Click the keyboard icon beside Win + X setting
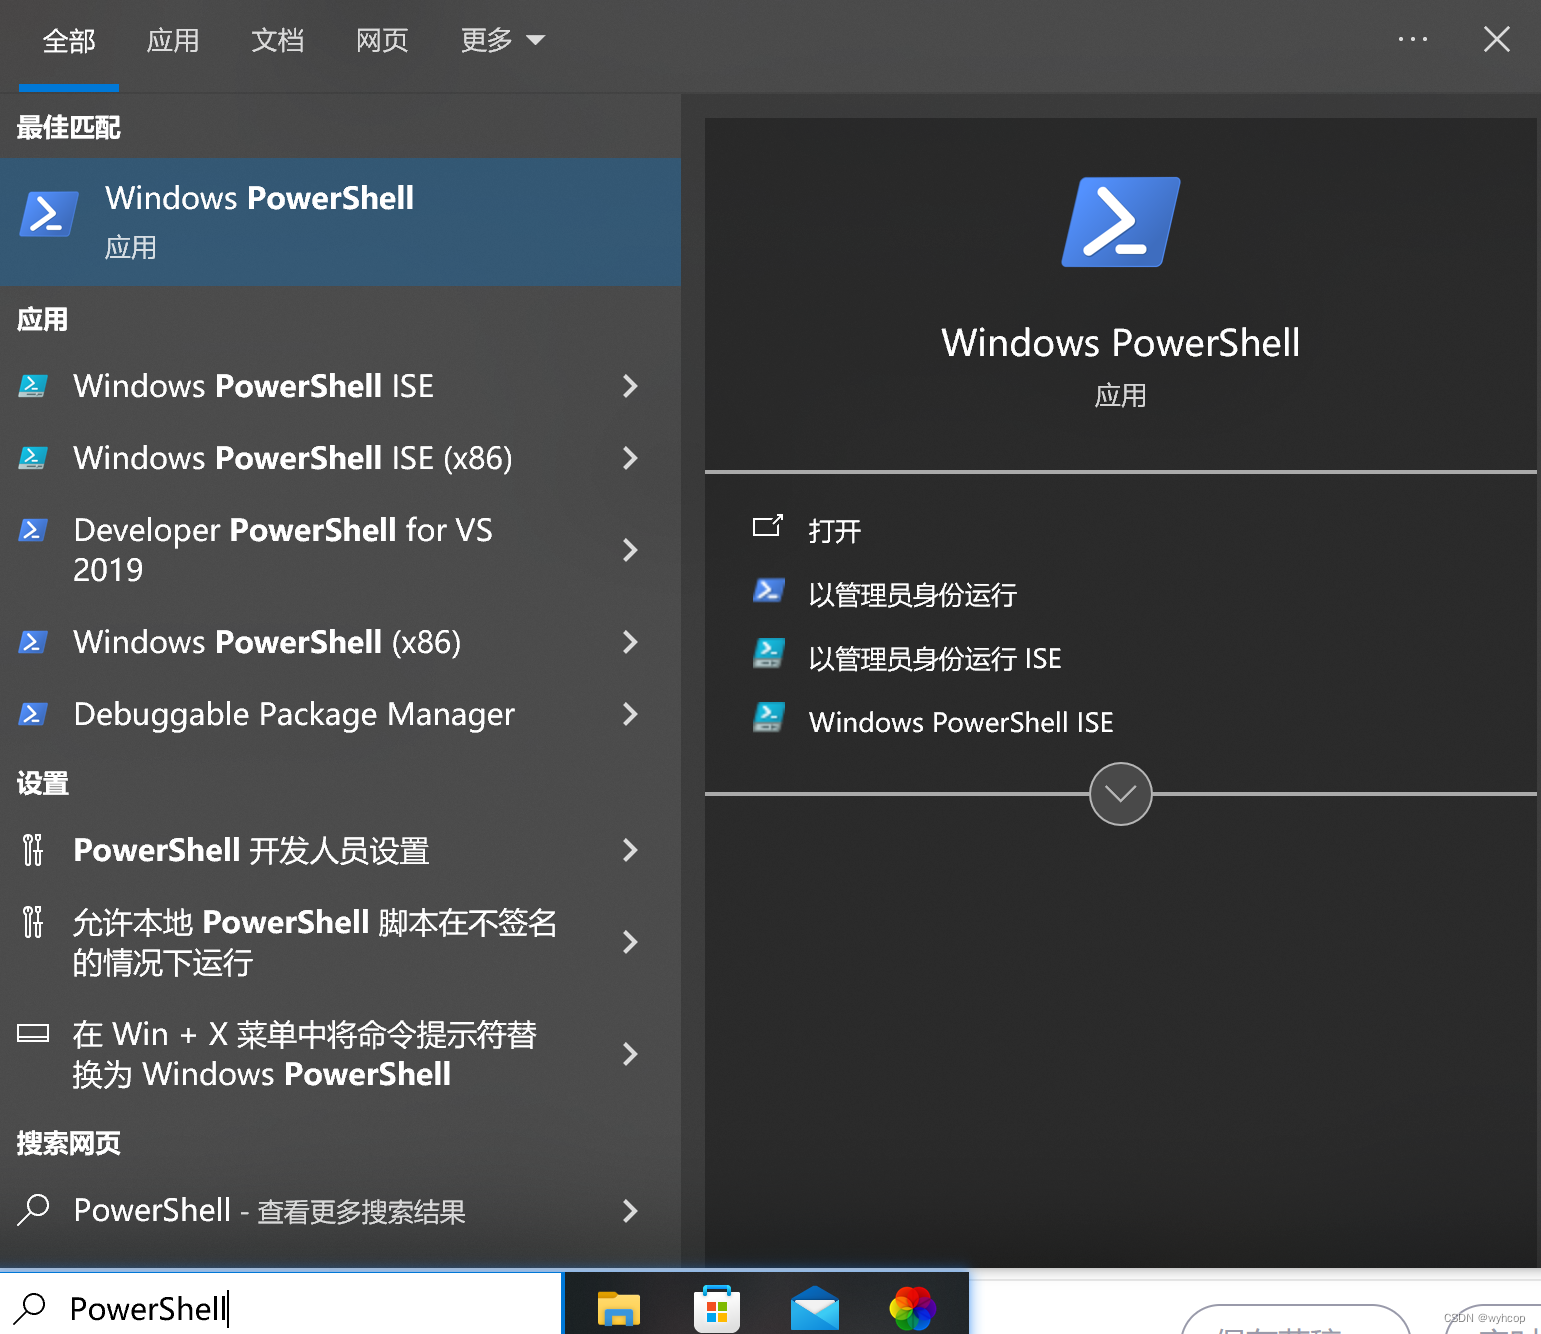Screen dimensions: 1541x1334 point(33,1034)
